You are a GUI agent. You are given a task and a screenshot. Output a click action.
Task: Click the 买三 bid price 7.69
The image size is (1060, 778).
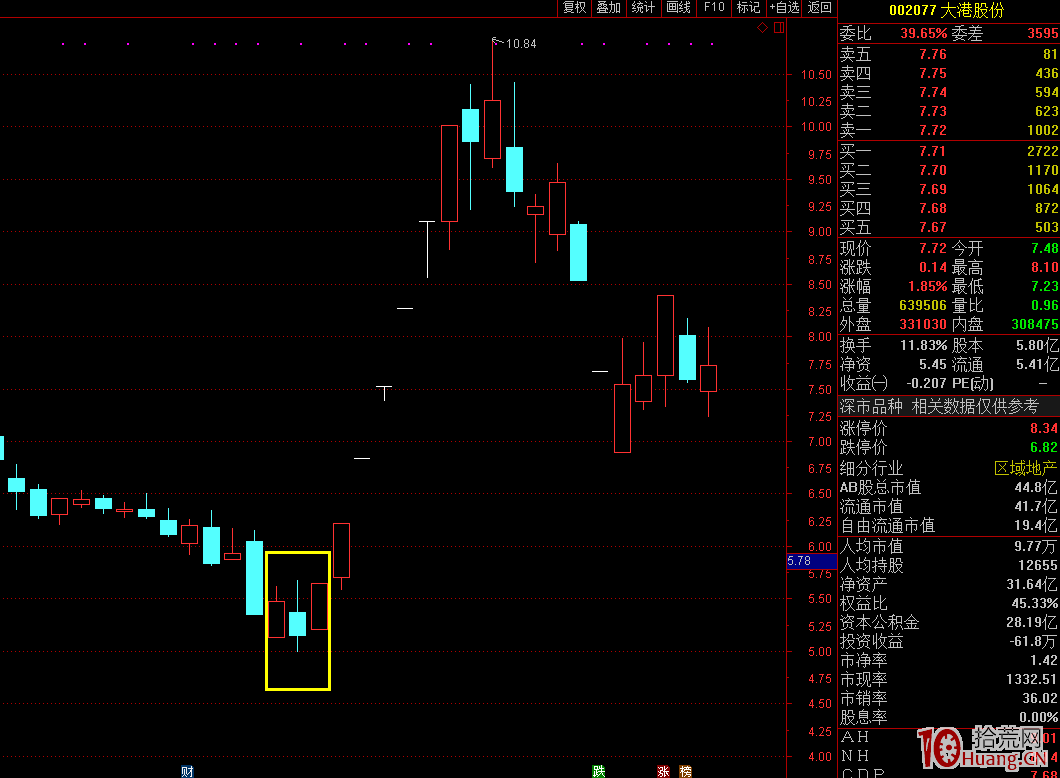932,189
